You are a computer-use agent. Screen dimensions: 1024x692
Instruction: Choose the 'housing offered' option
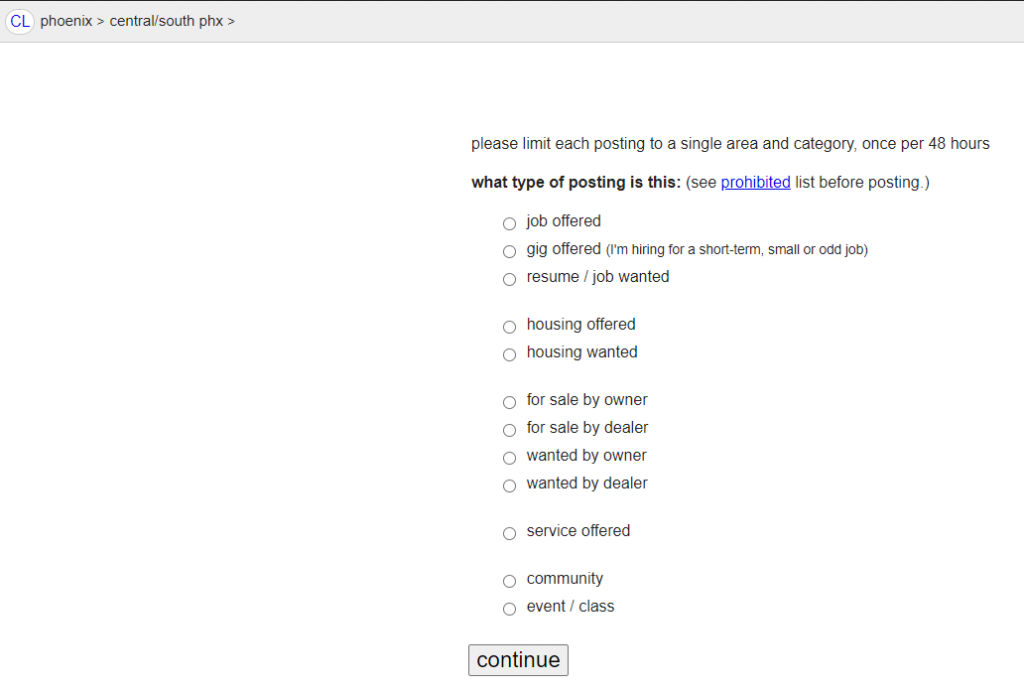pyautogui.click(x=509, y=327)
